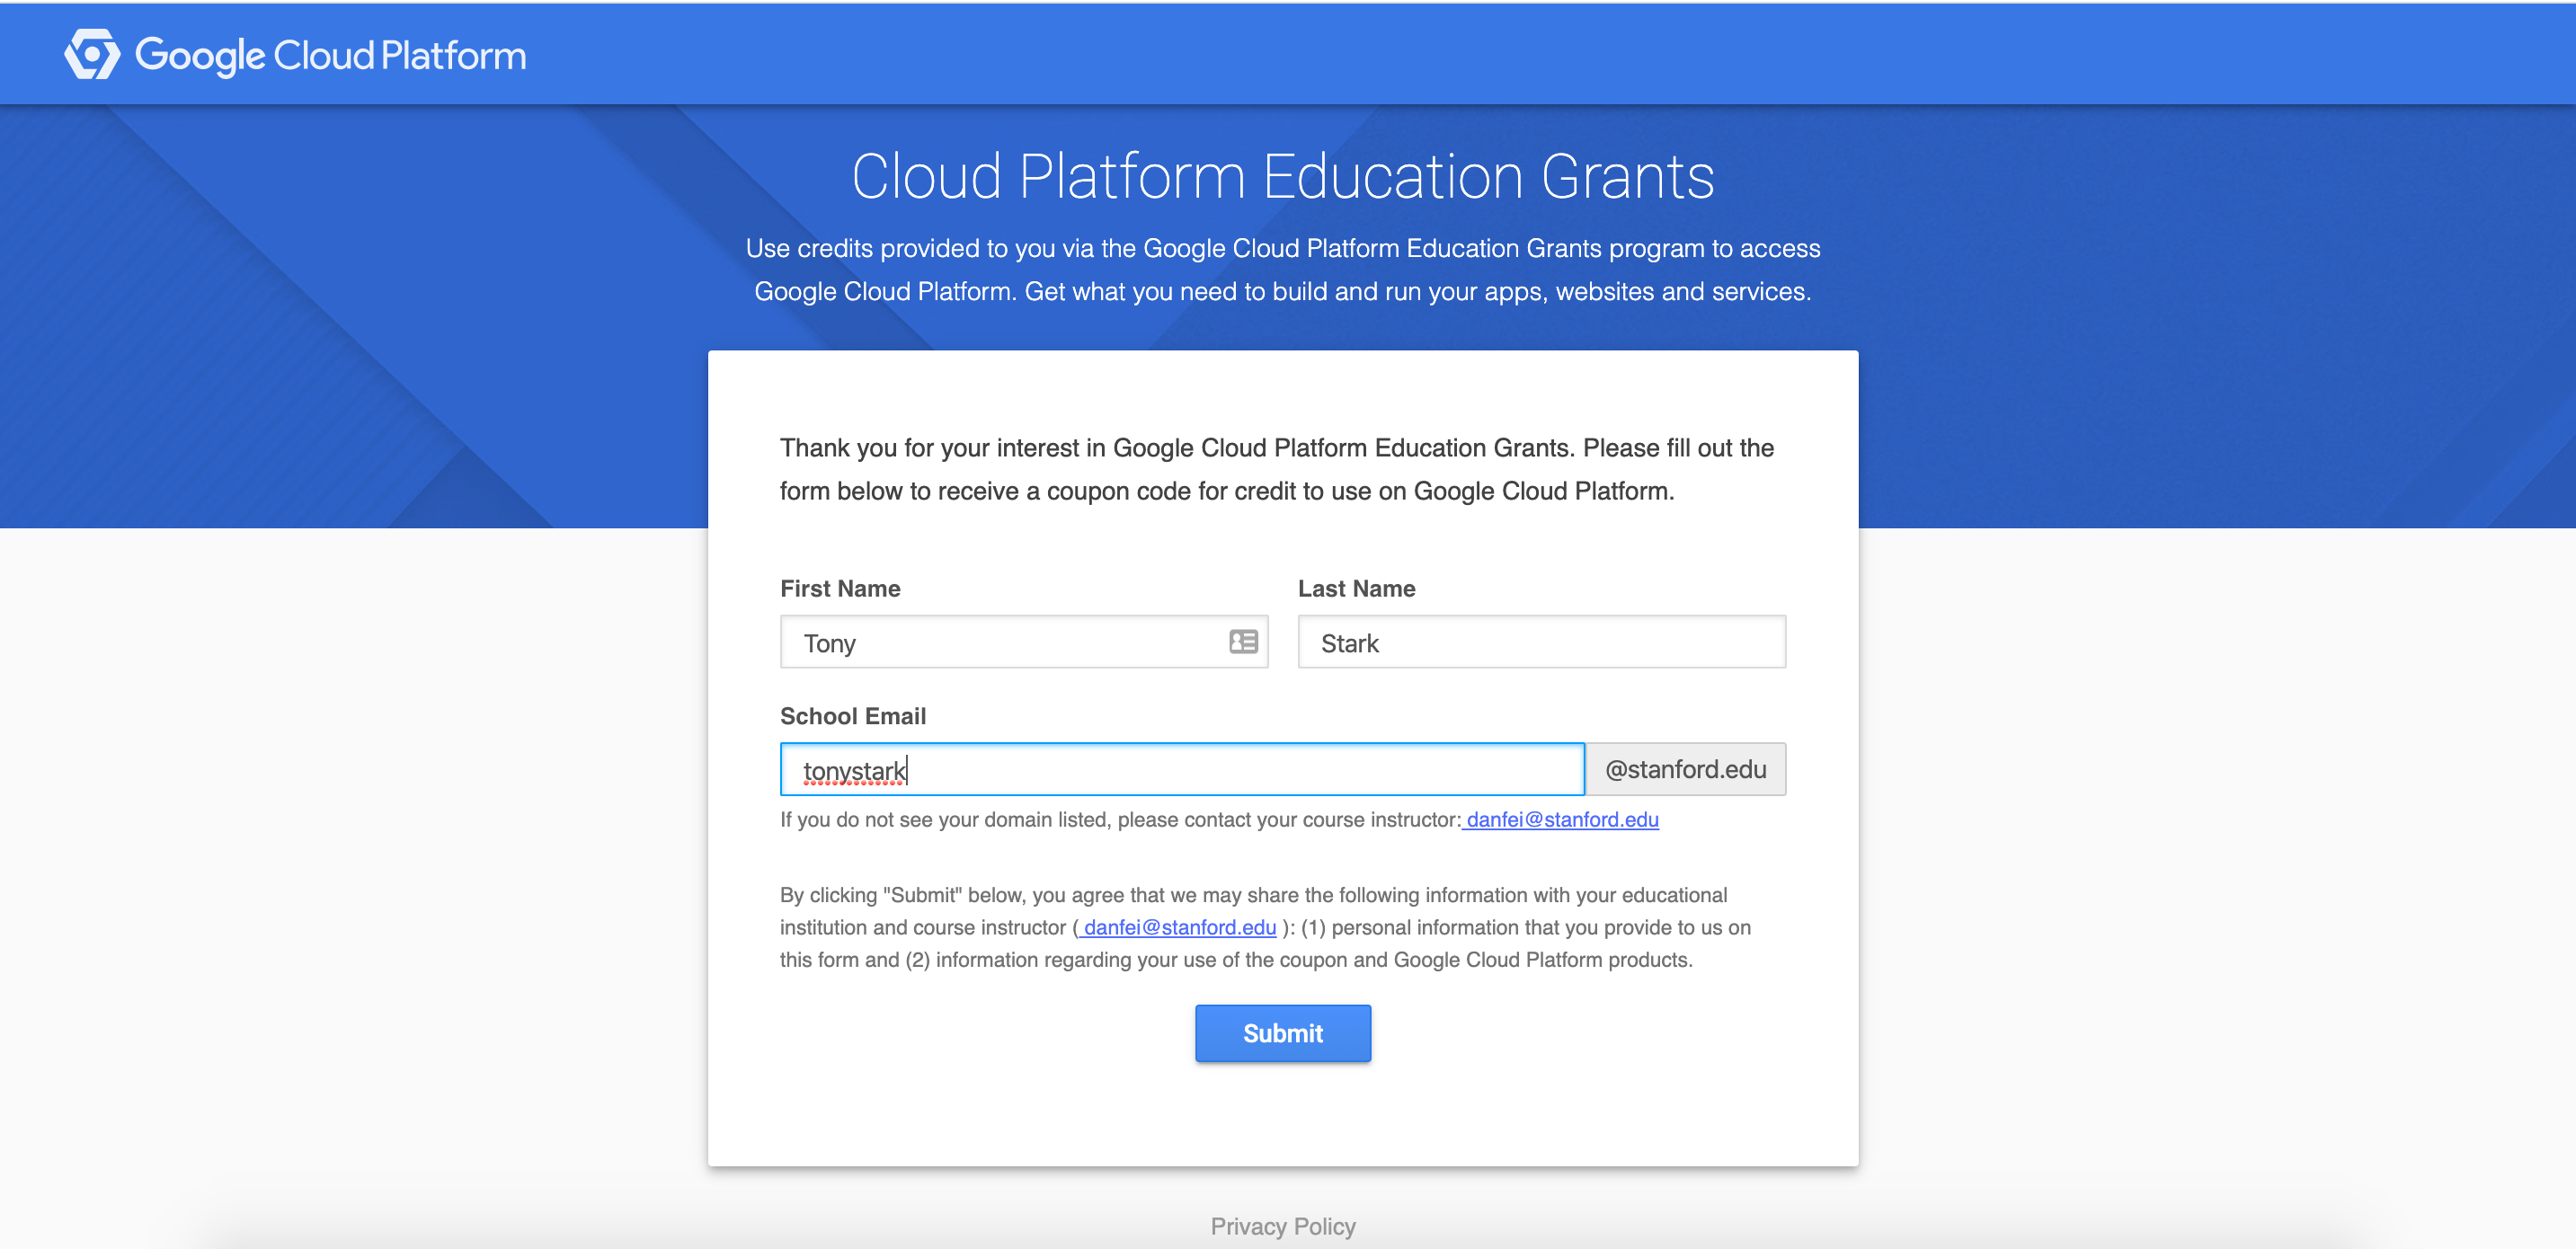The width and height of the screenshot is (2576, 1249).
Task: Focus the First Name field containing Tony
Action: pyautogui.click(x=1000, y=642)
